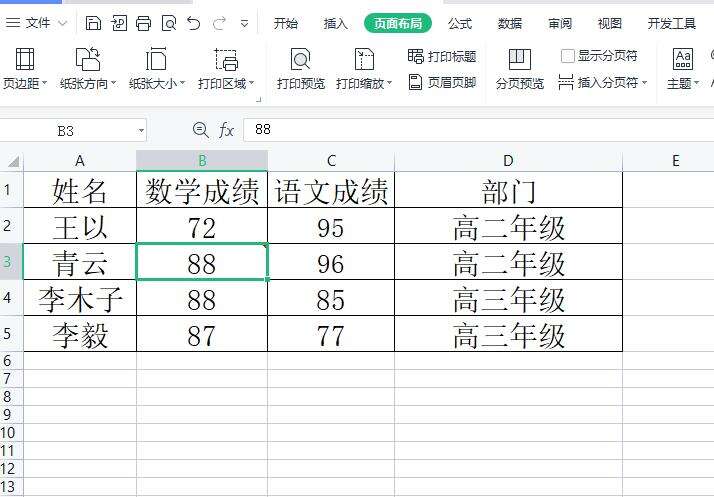This screenshot has width=714, height=497.
Task: Click the 页眉页脚 button
Action: [x=442, y=82]
